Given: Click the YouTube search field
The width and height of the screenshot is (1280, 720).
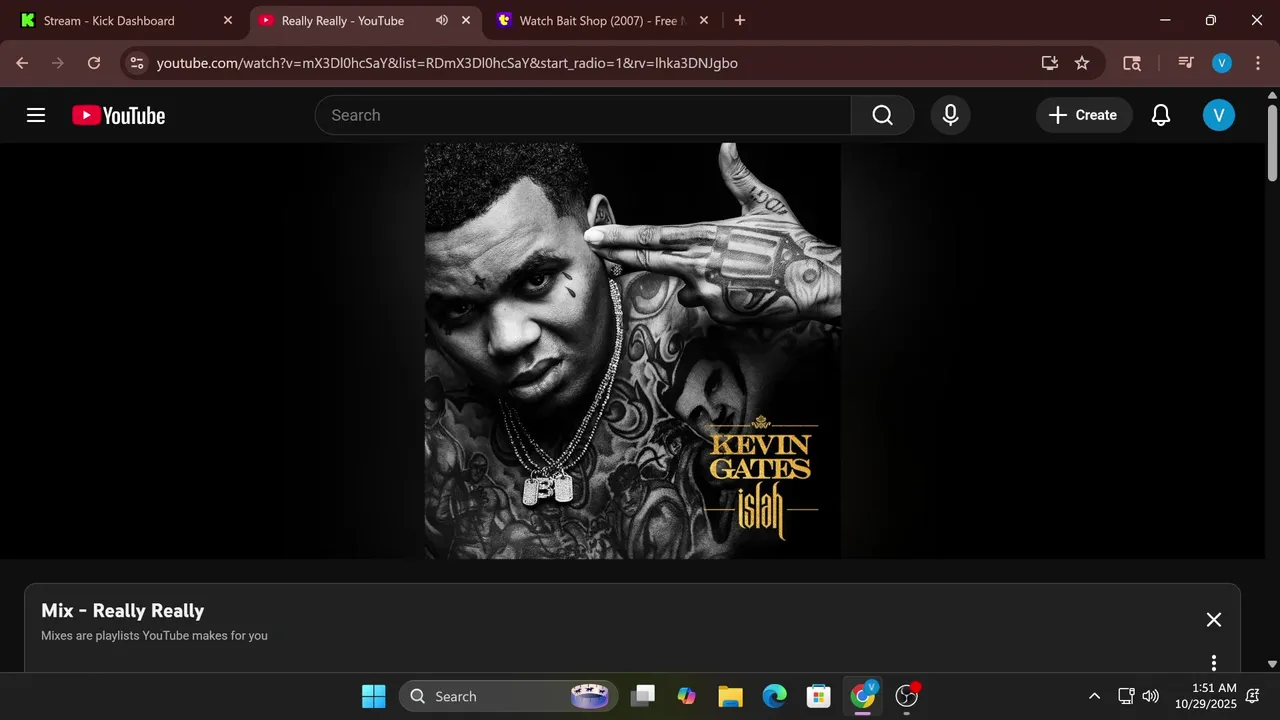Looking at the screenshot, I should point(583,115).
